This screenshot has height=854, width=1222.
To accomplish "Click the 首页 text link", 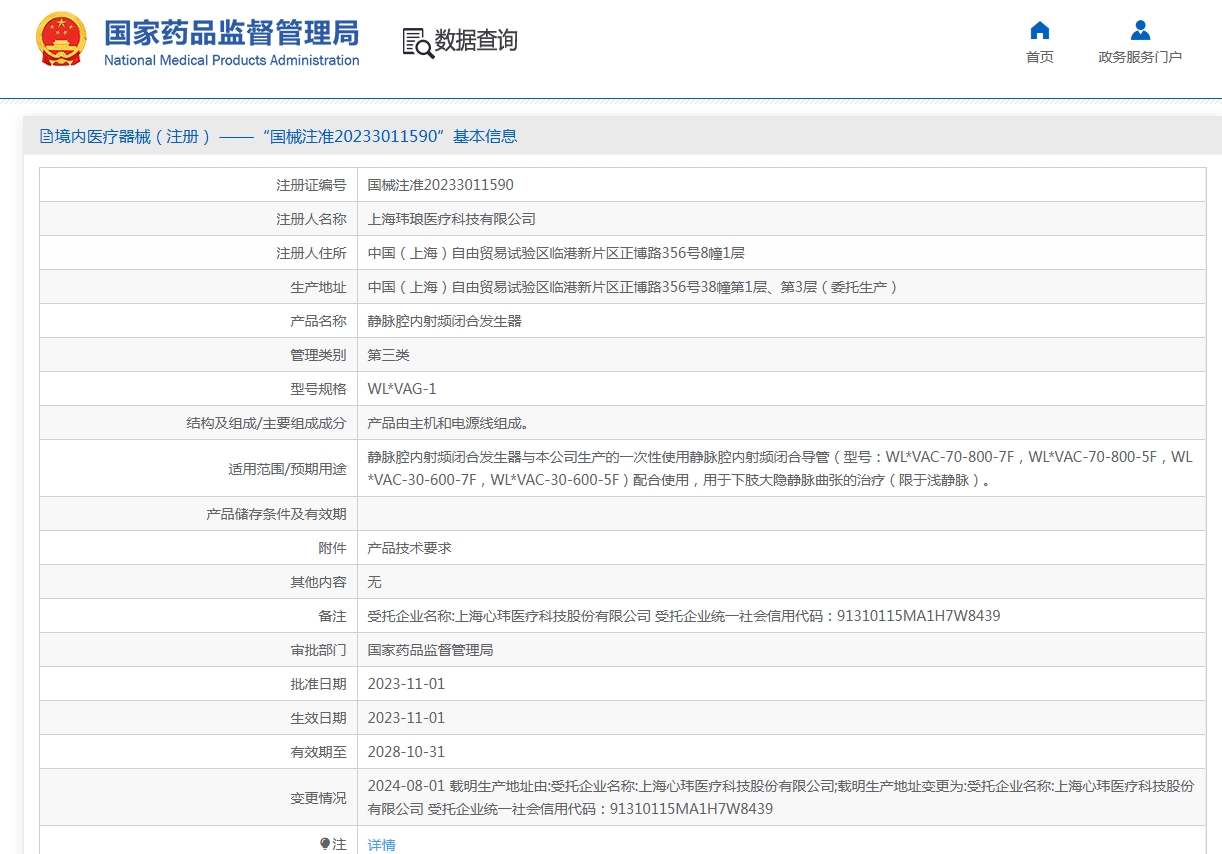I will click(1040, 57).
